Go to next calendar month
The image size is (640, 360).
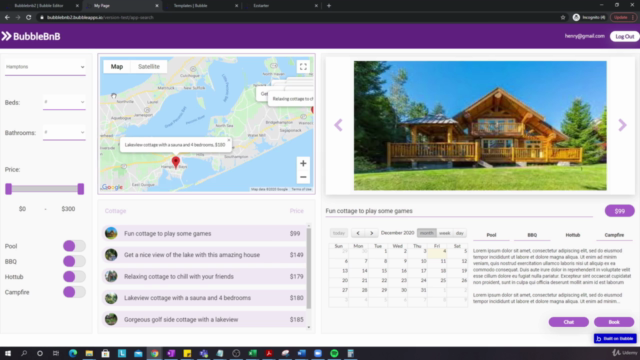point(371,233)
